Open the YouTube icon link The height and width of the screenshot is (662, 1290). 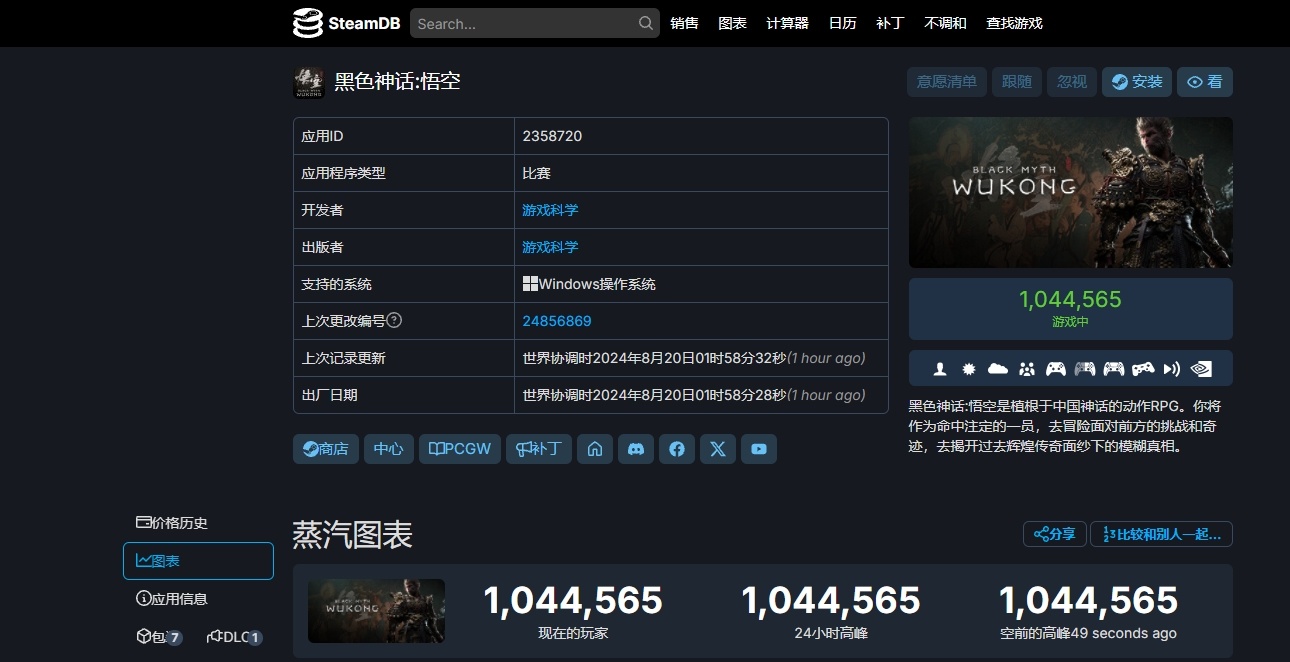coord(759,449)
